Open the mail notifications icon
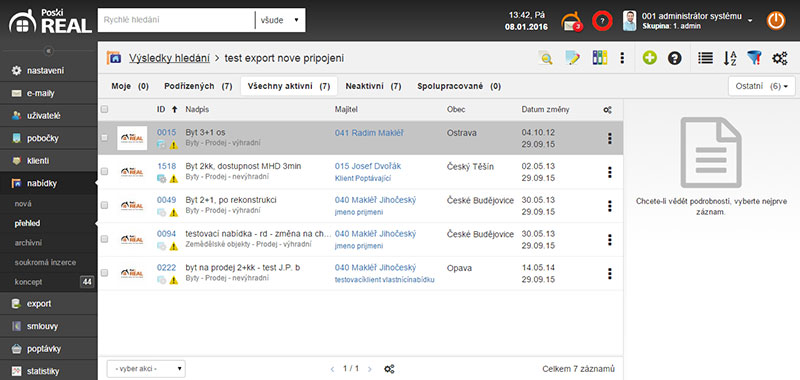 [571, 21]
